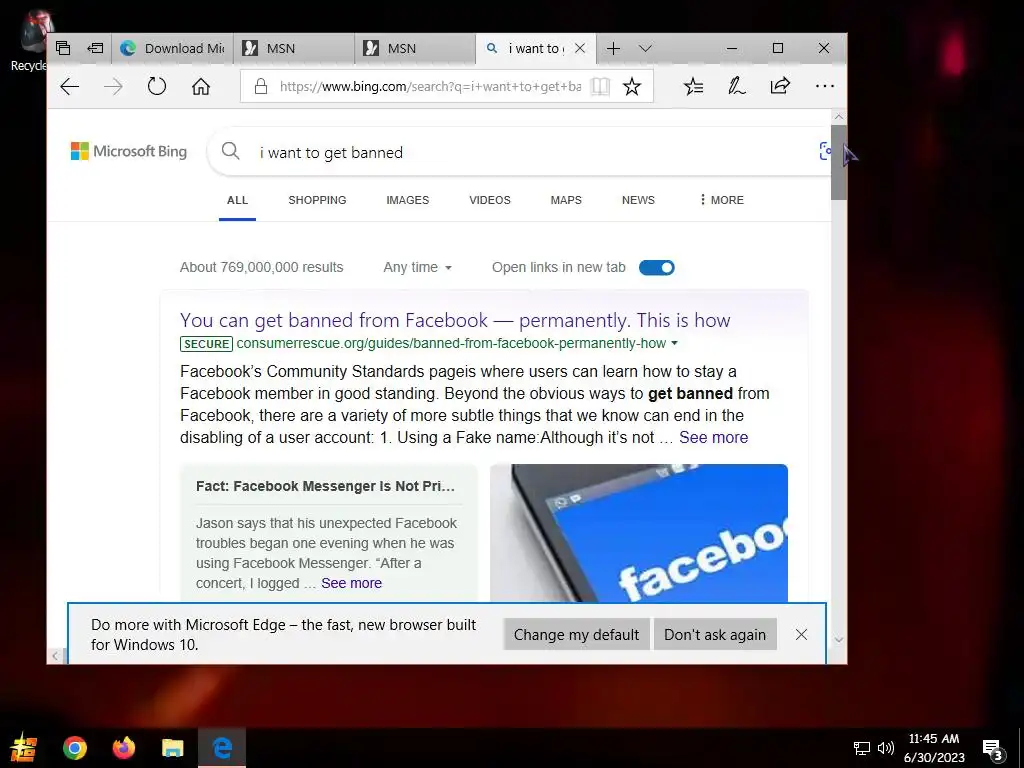1024x768 pixels.
Task: Select the SHOPPING results tab
Action: pyautogui.click(x=317, y=200)
